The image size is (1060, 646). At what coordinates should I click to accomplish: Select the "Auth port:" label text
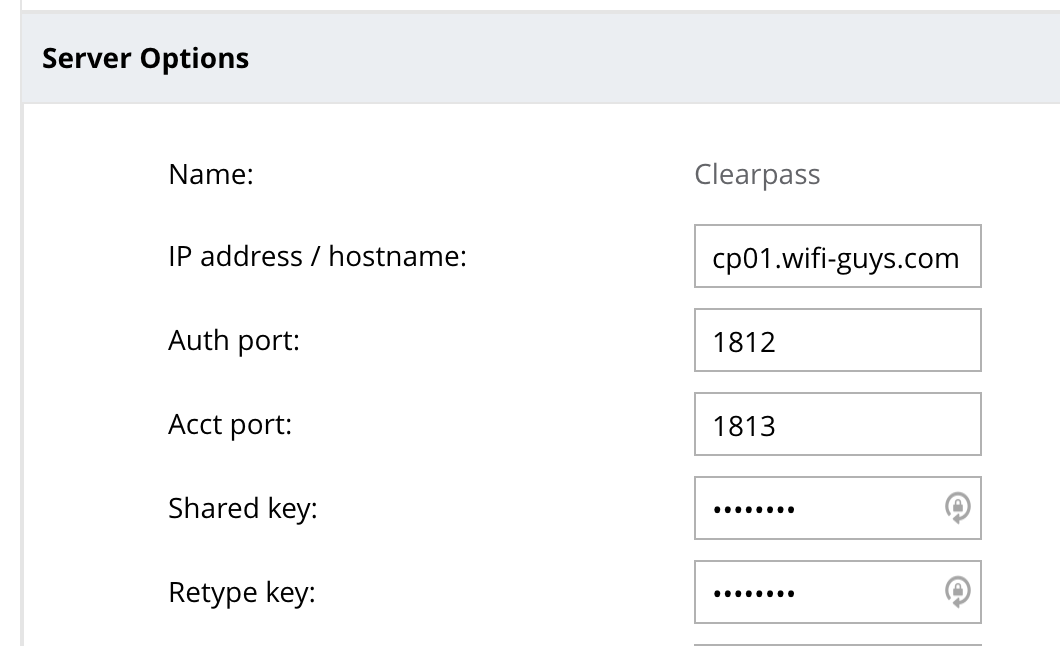[x=234, y=341]
